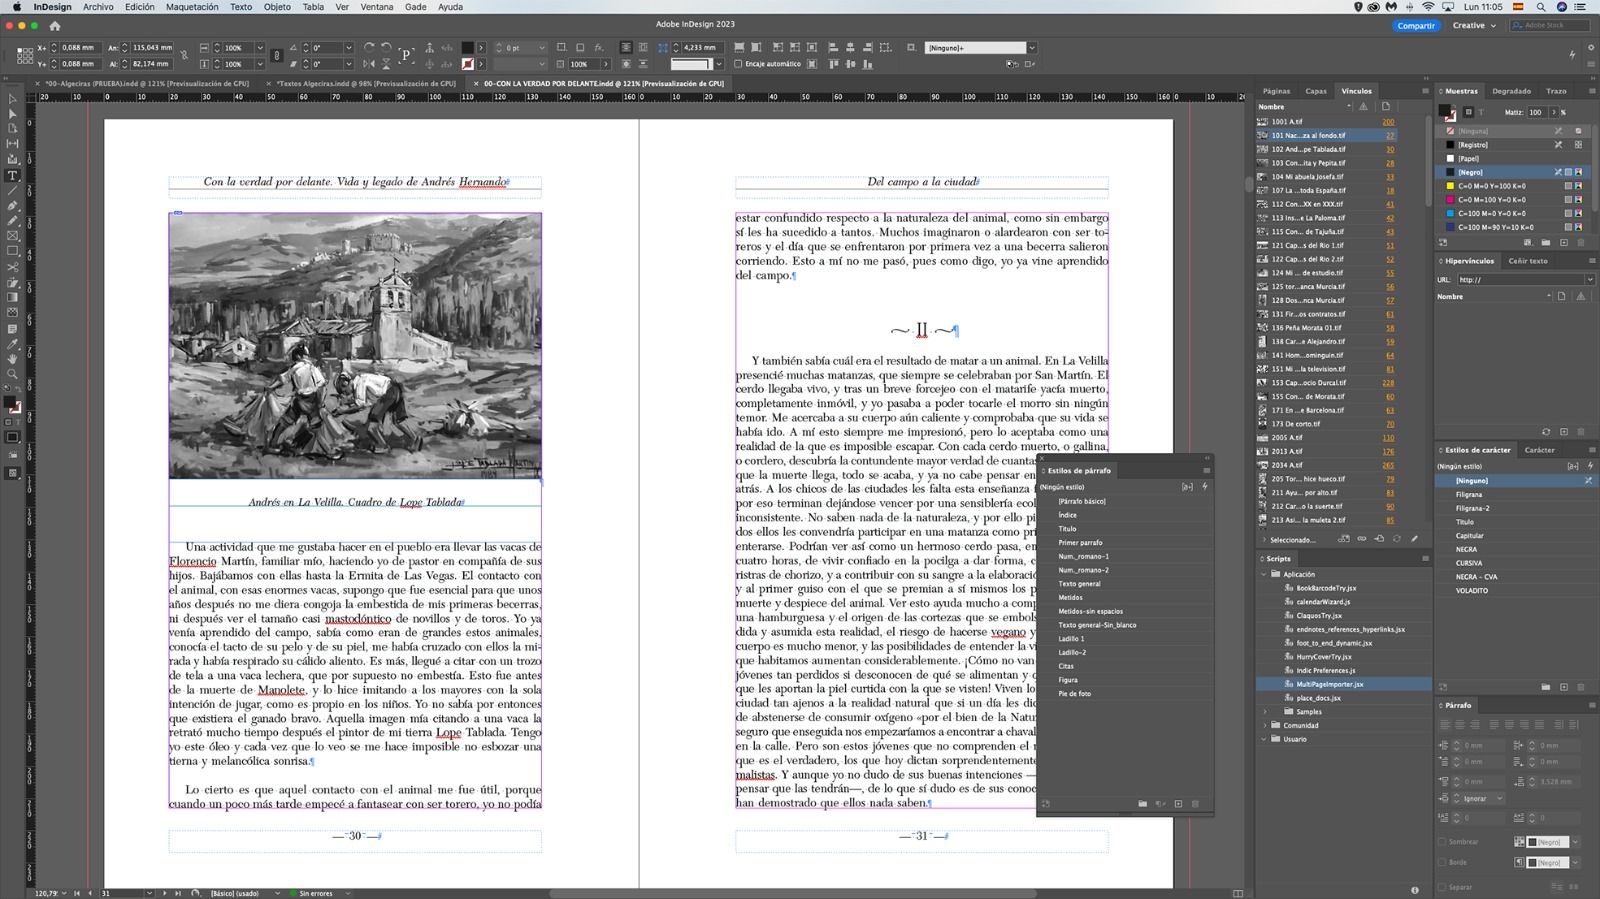Switch to the Degradado tab
This screenshot has width=1600, height=899.
point(1511,91)
